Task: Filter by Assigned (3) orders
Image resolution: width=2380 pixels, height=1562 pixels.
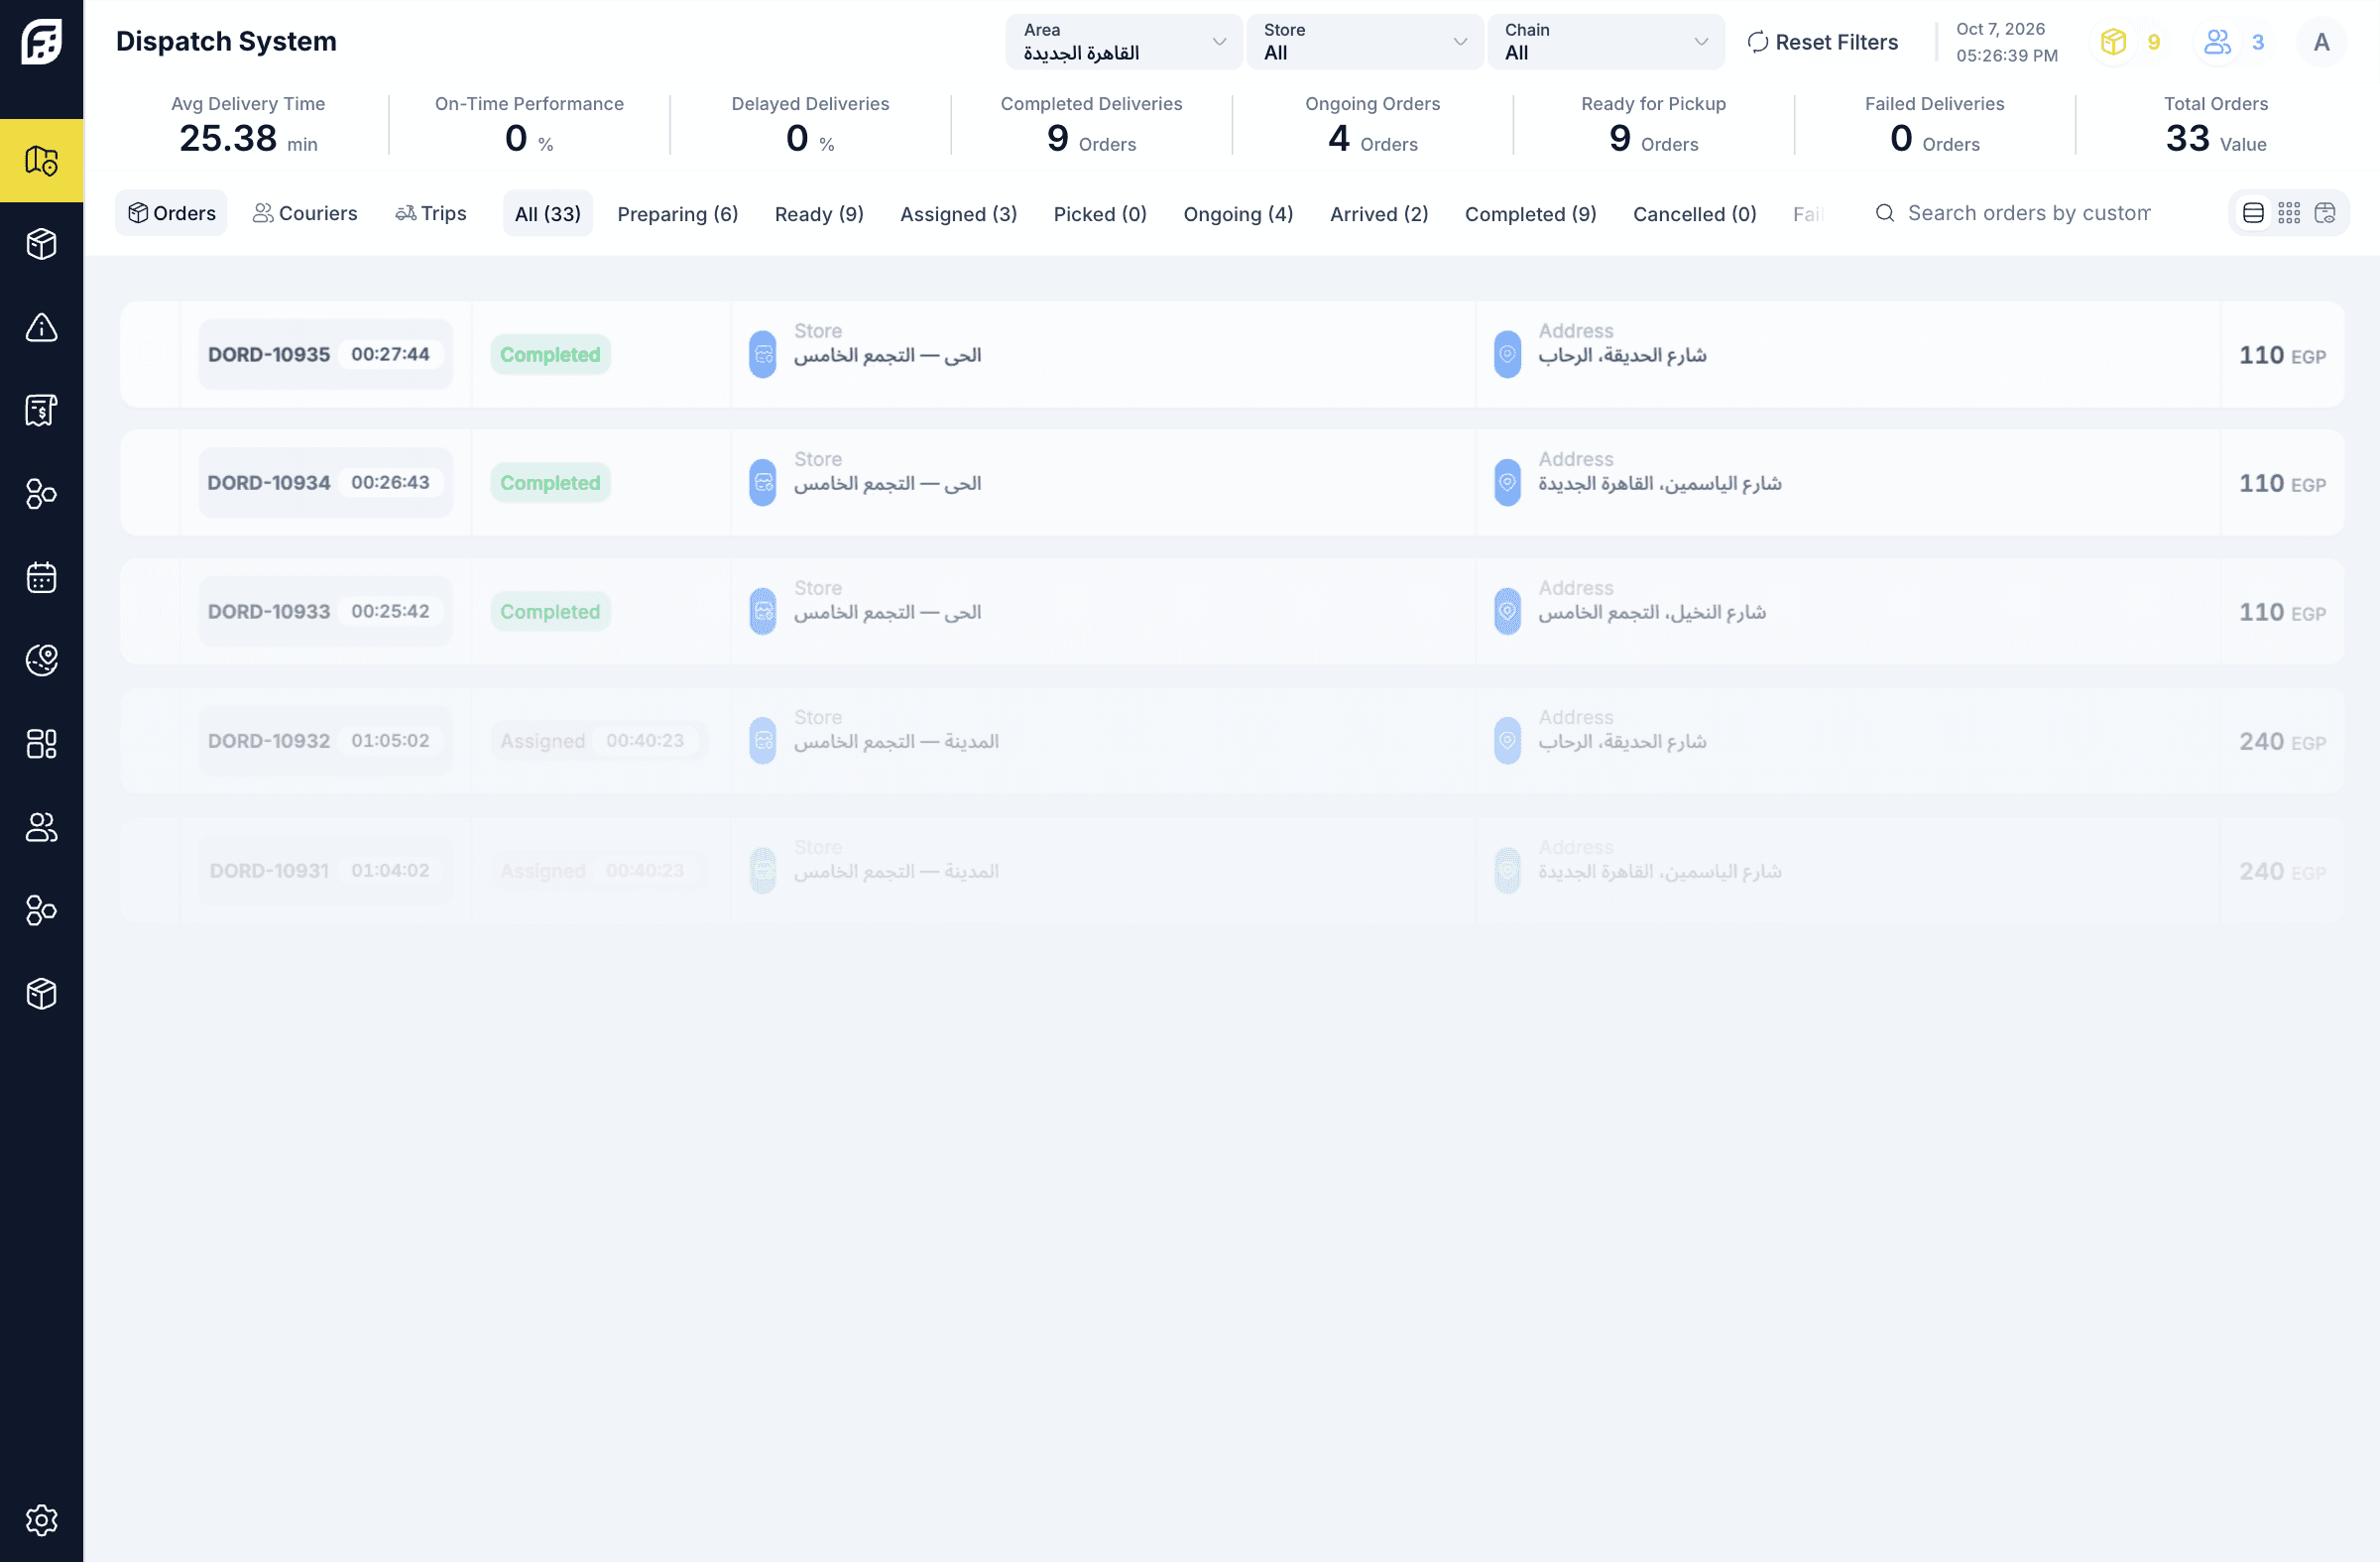Action: click(958, 214)
